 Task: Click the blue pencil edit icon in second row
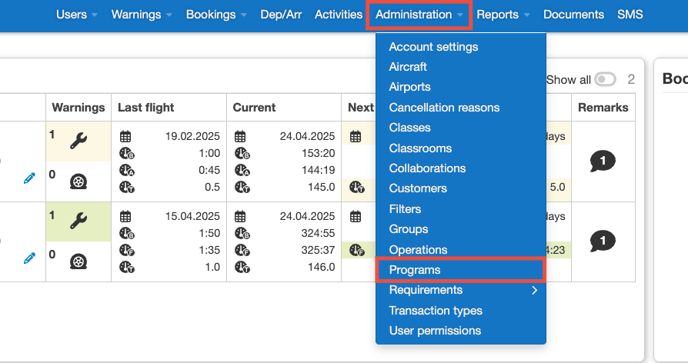(x=29, y=258)
